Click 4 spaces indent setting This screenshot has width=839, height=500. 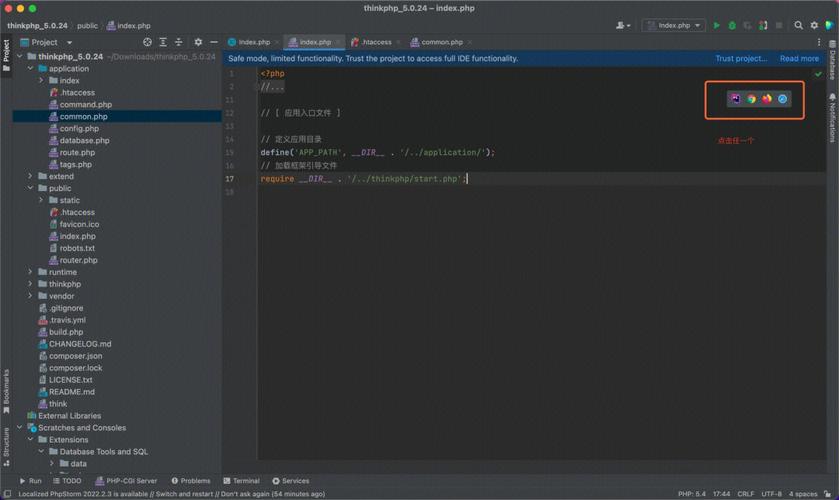803,494
